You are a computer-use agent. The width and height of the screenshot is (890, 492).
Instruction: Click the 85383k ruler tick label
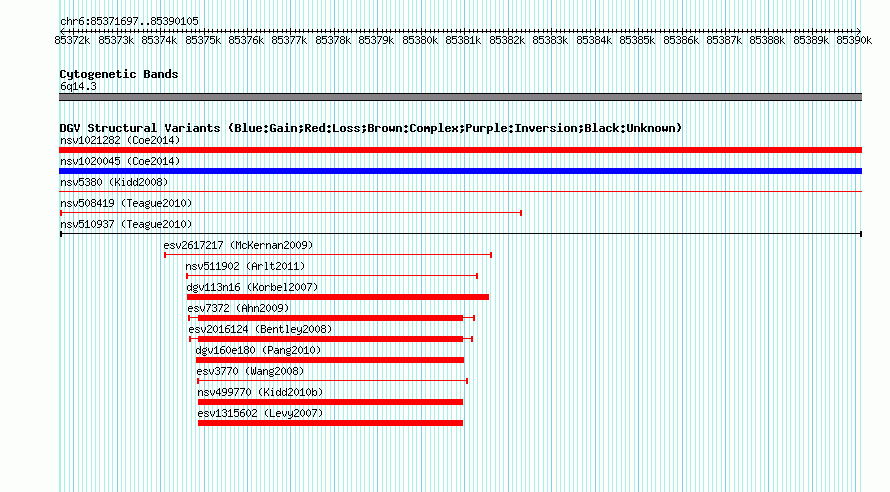pos(550,40)
